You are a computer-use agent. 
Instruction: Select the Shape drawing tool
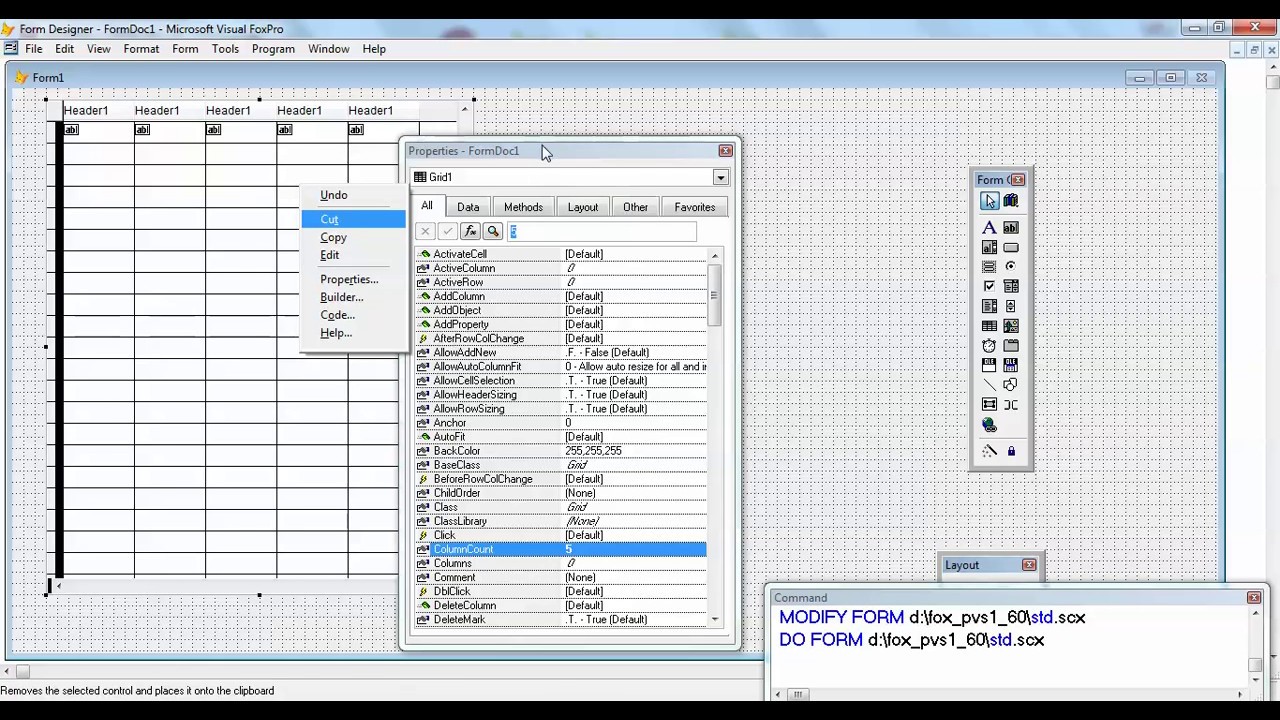point(1011,385)
